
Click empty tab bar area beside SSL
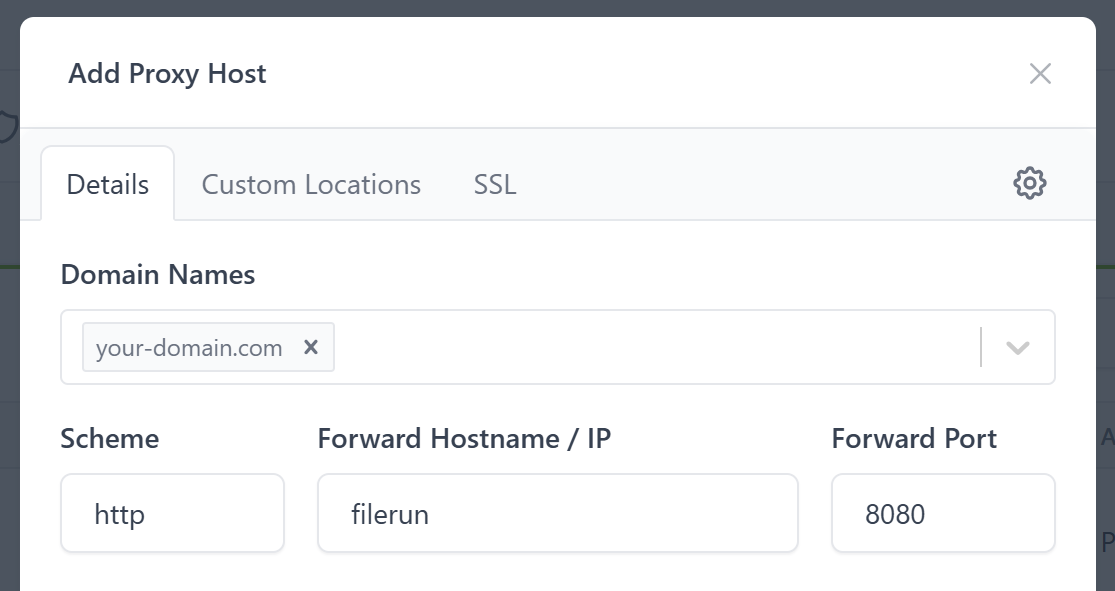click(x=760, y=184)
